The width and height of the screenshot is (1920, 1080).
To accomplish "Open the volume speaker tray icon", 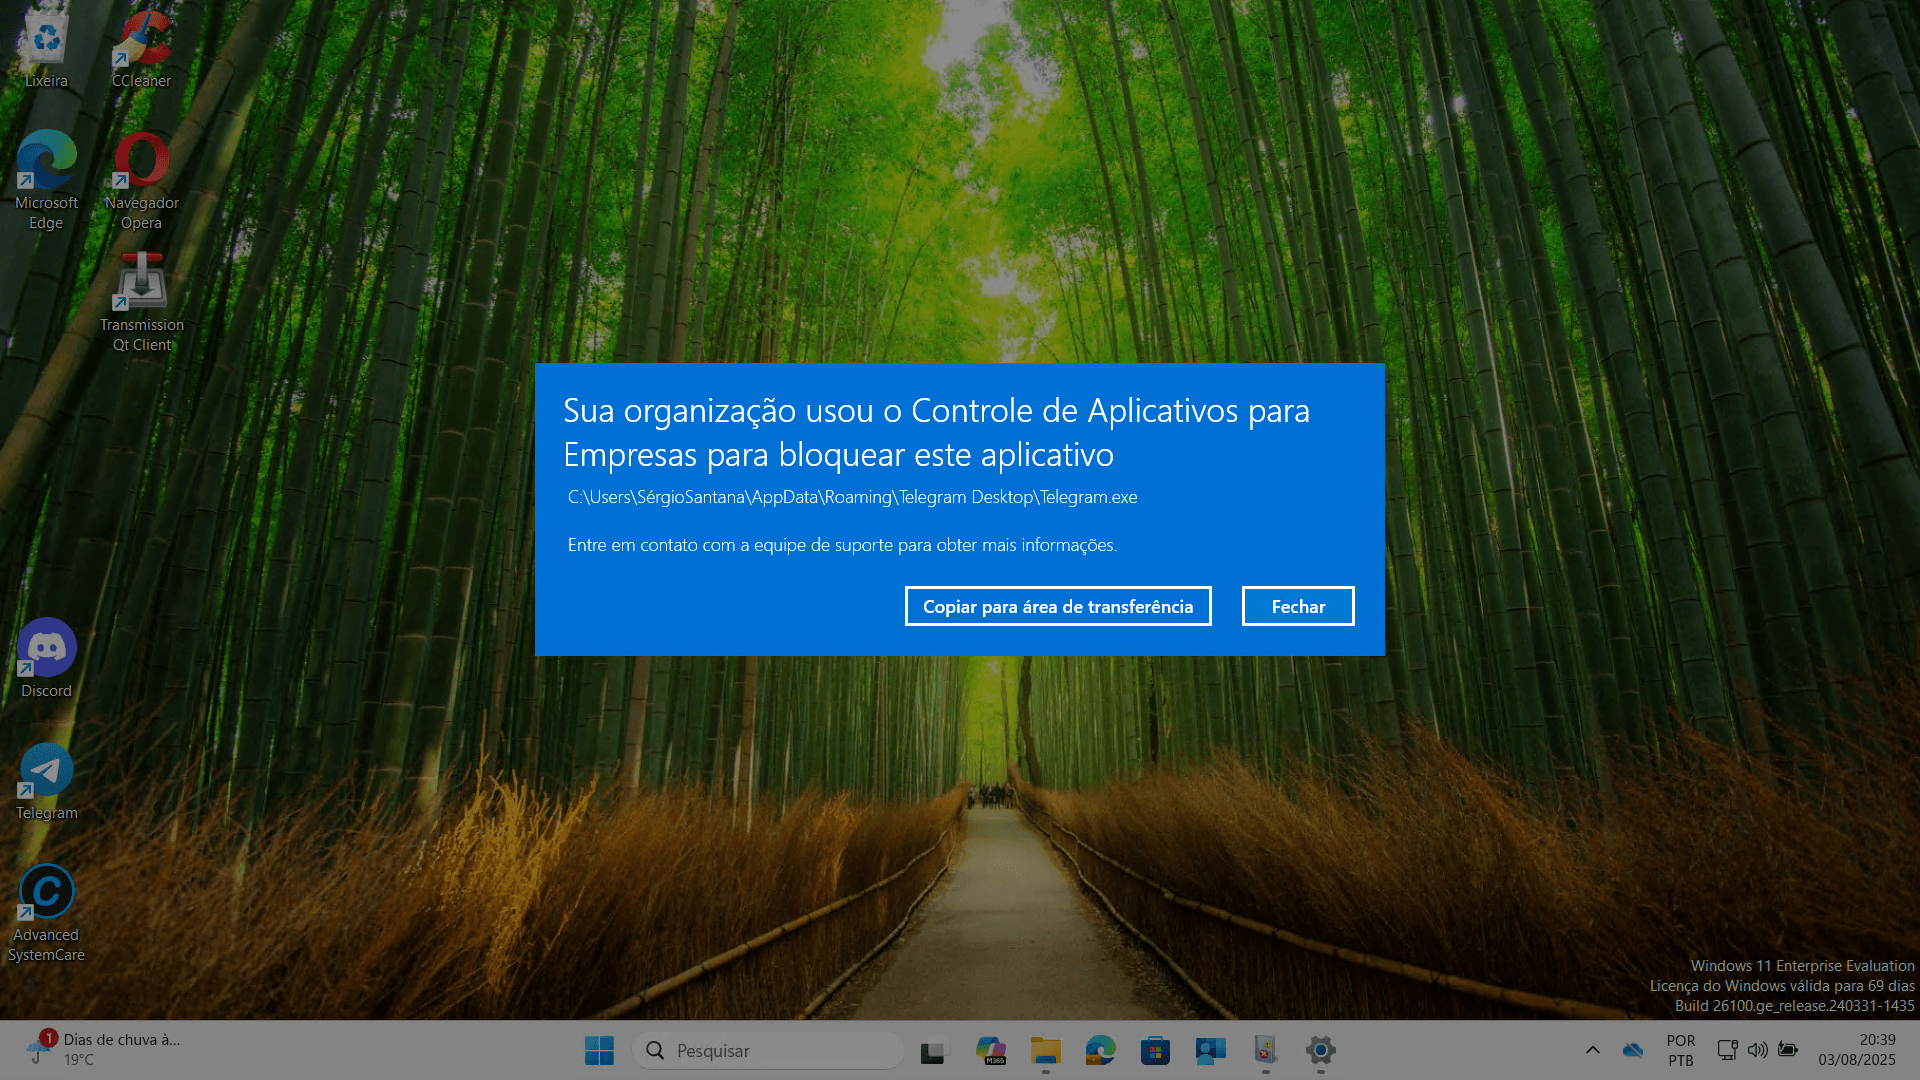I will pyautogui.click(x=1757, y=1050).
